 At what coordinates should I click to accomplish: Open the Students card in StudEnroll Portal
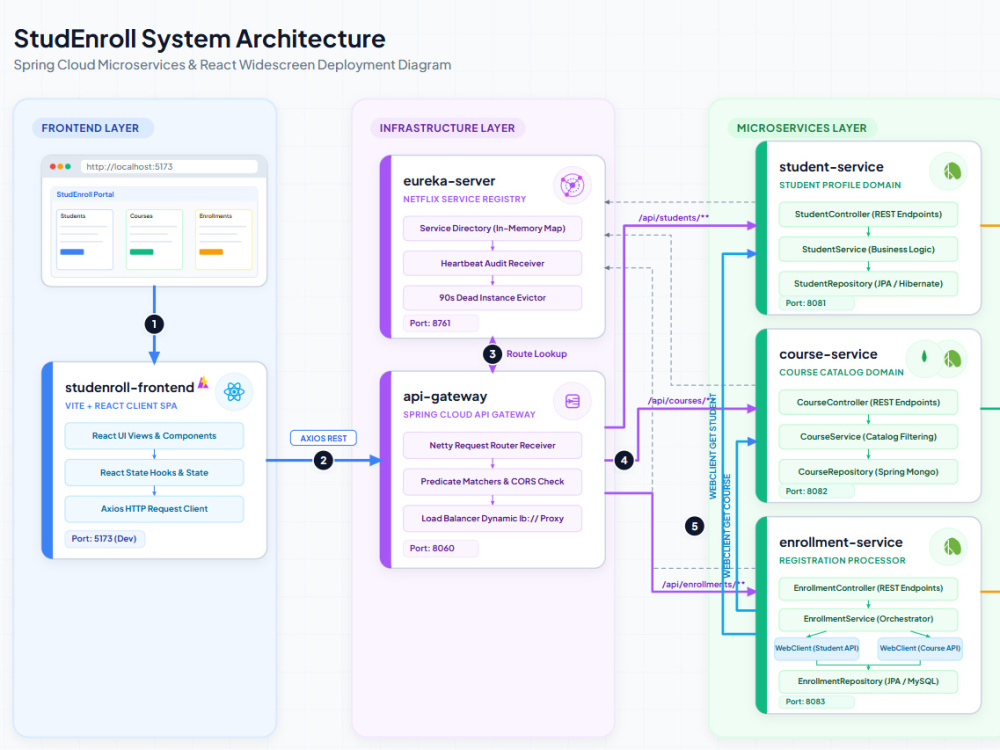pyautogui.click(x=85, y=239)
